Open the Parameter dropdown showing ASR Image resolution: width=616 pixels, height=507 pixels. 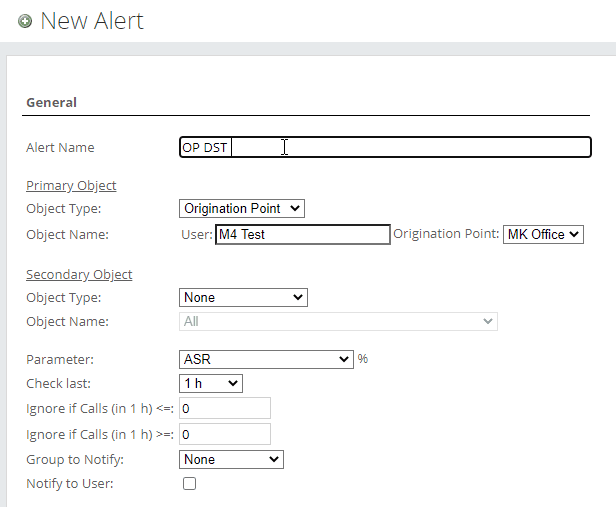[266, 359]
